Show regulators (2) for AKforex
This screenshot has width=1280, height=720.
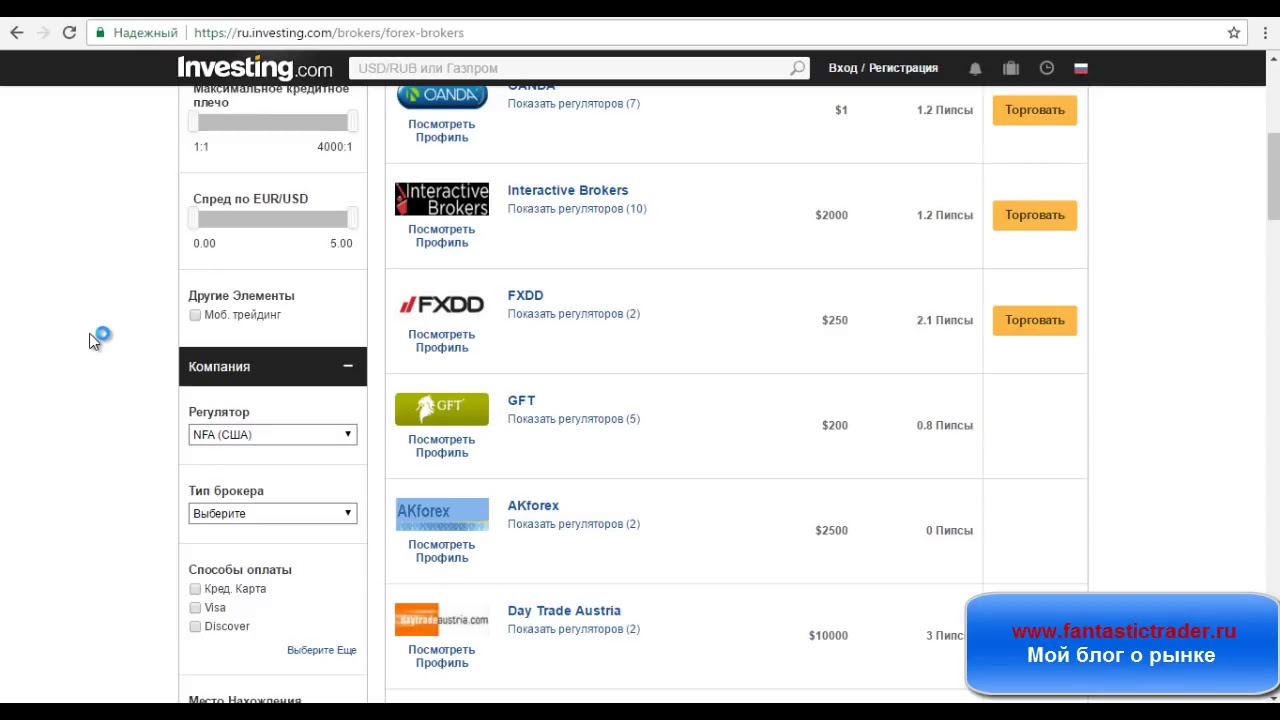tap(574, 524)
